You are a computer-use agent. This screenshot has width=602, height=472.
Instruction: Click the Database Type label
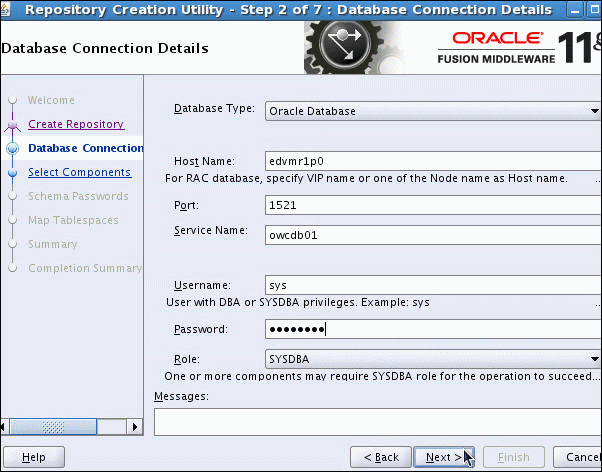(x=214, y=109)
